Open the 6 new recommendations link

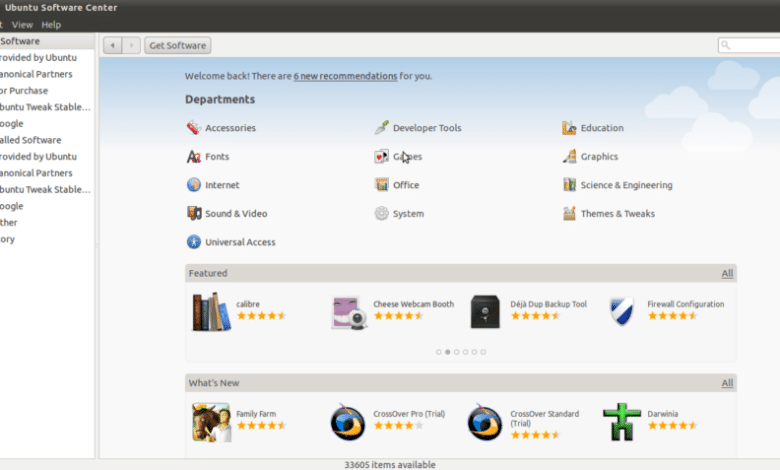(x=345, y=76)
